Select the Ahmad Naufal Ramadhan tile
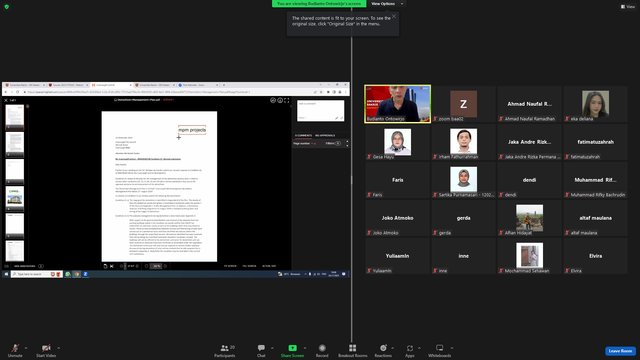Screen dimensions: 640x360 (529, 104)
